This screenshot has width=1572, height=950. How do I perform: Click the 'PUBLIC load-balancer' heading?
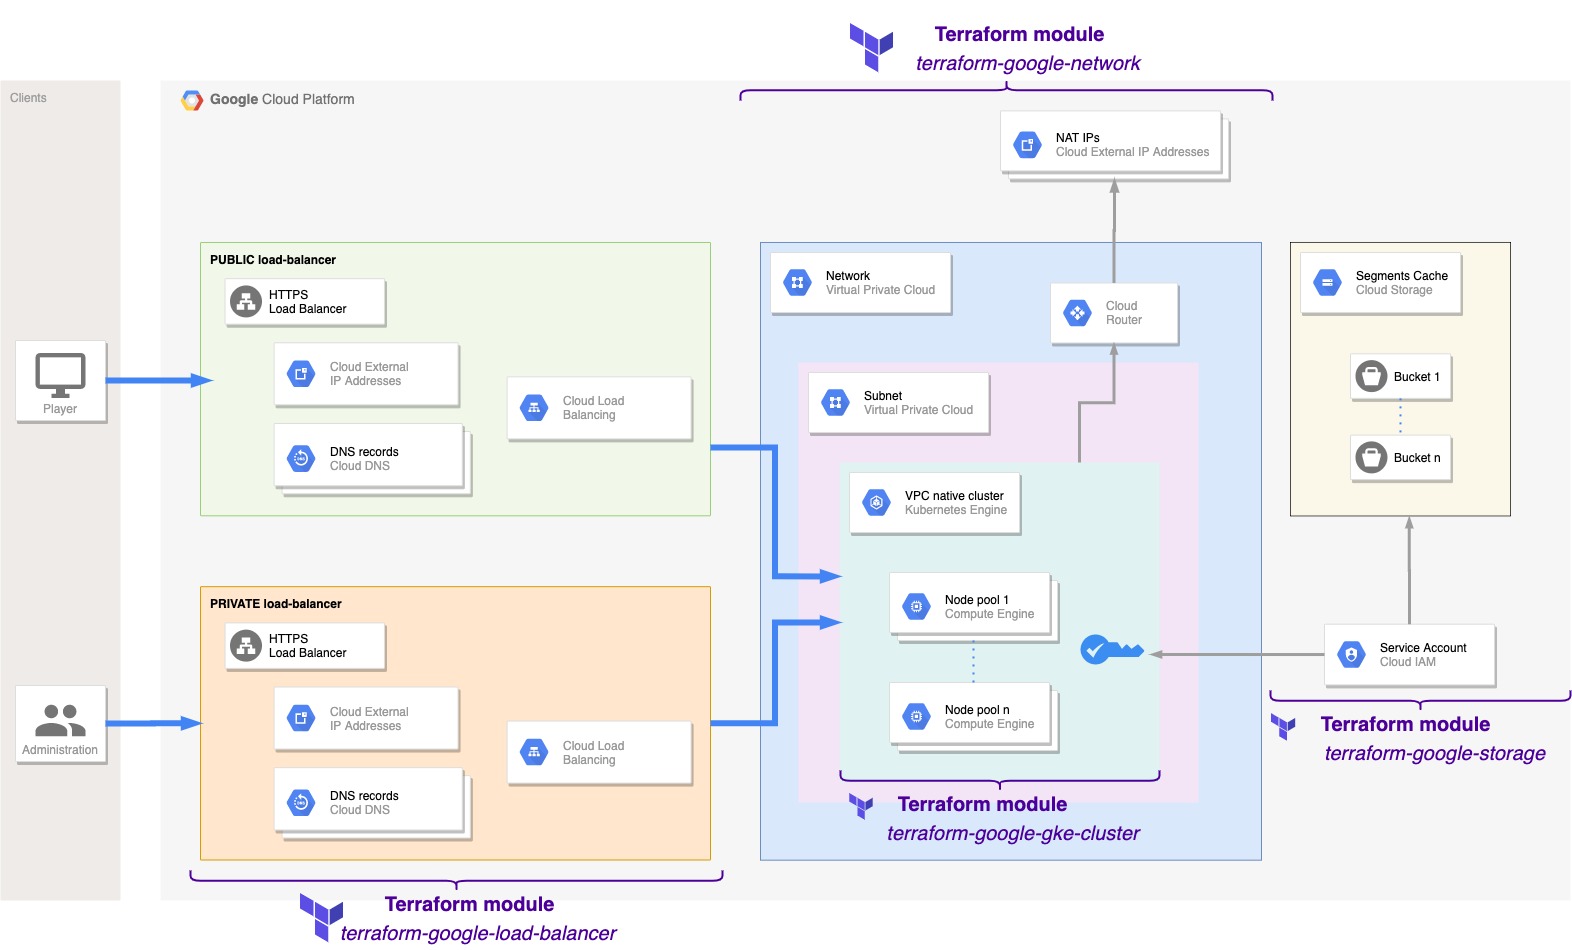tap(273, 260)
